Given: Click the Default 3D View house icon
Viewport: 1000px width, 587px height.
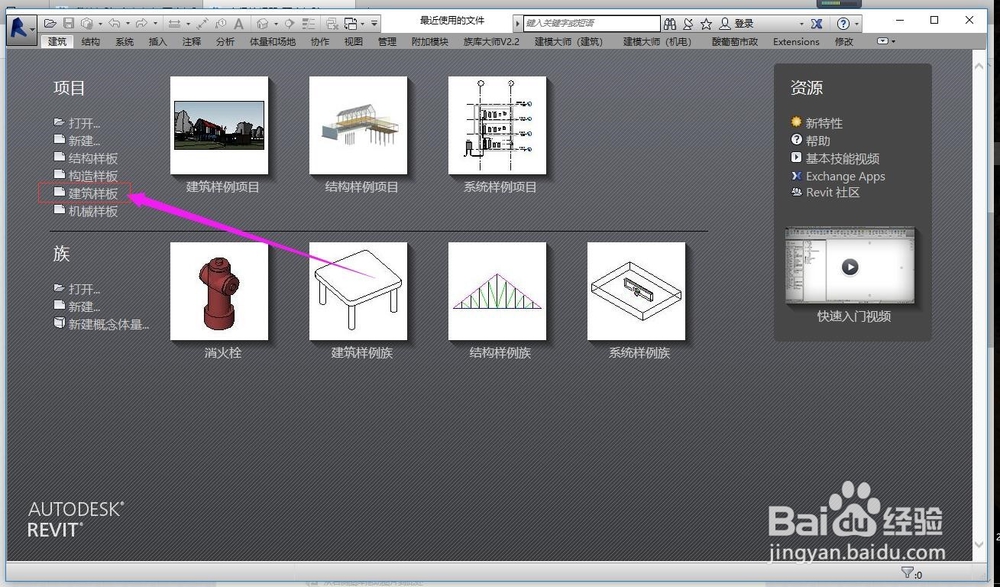Looking at the screenshot, I should click(262, 24).
